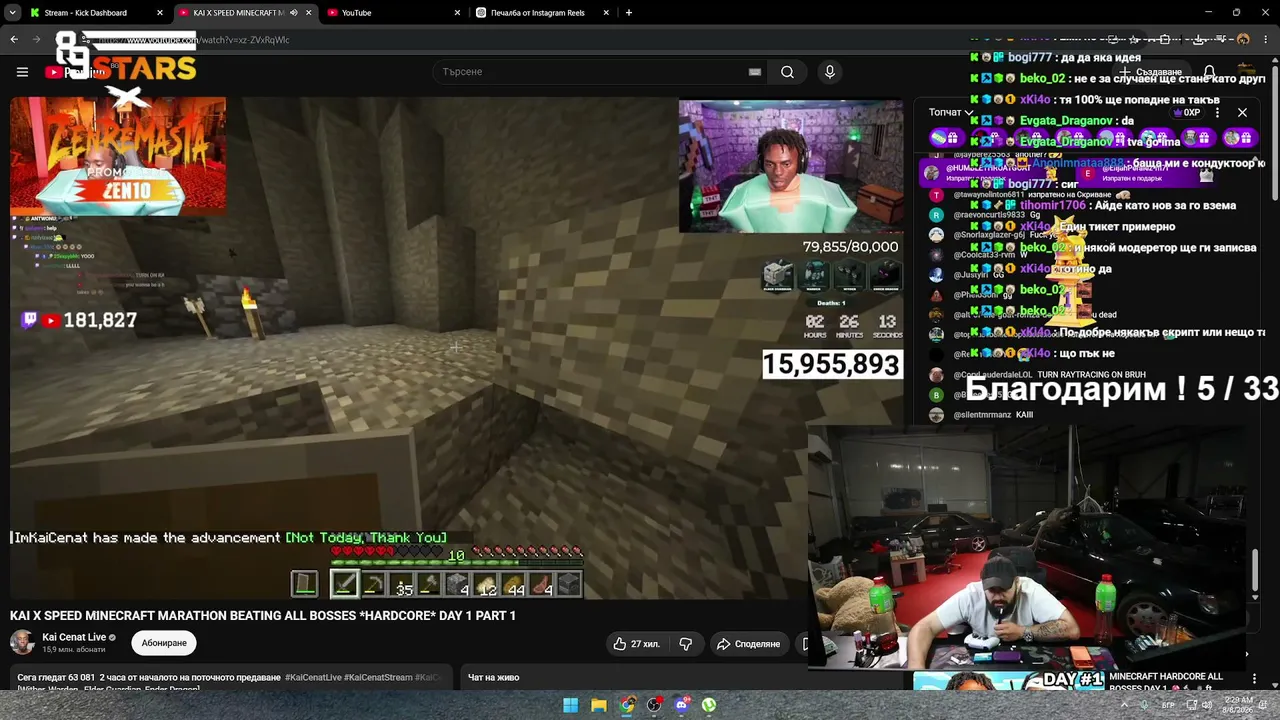
Task: Click the Not Today, Thank You advancement text
Action: [x=366, y=538]
